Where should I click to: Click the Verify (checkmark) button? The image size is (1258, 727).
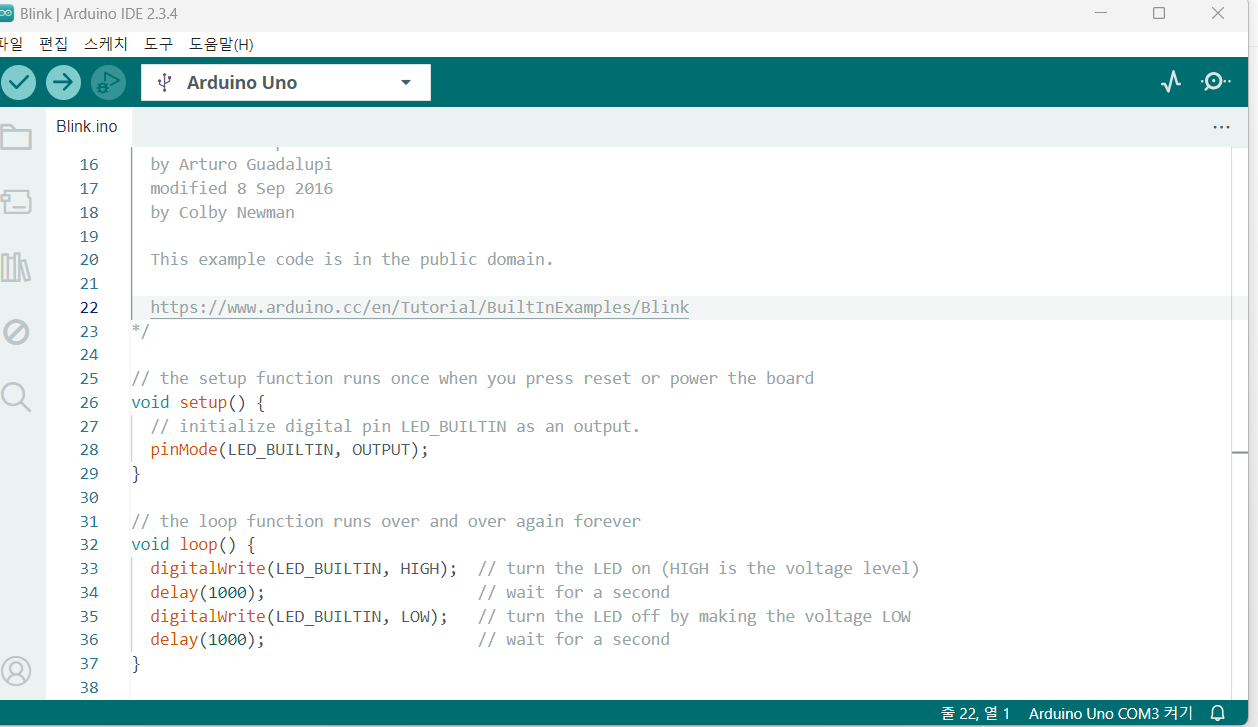18,82
